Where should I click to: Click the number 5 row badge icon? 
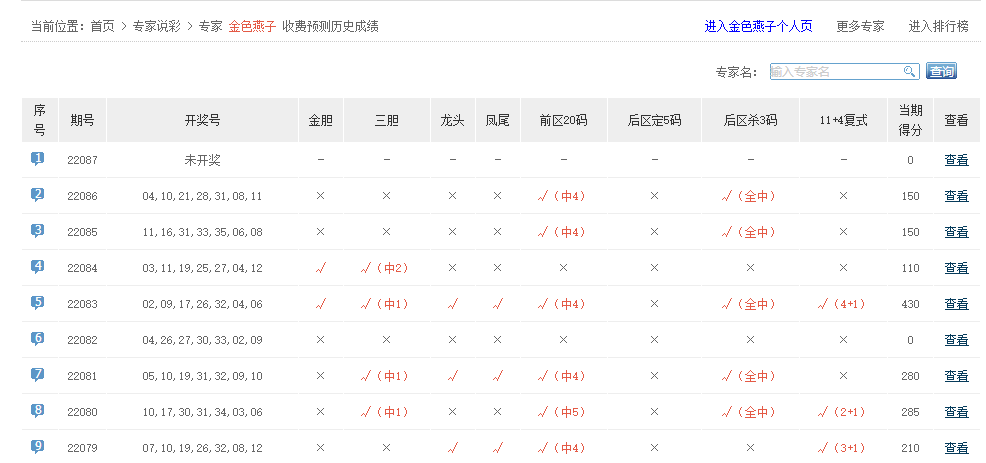[38, 302]
